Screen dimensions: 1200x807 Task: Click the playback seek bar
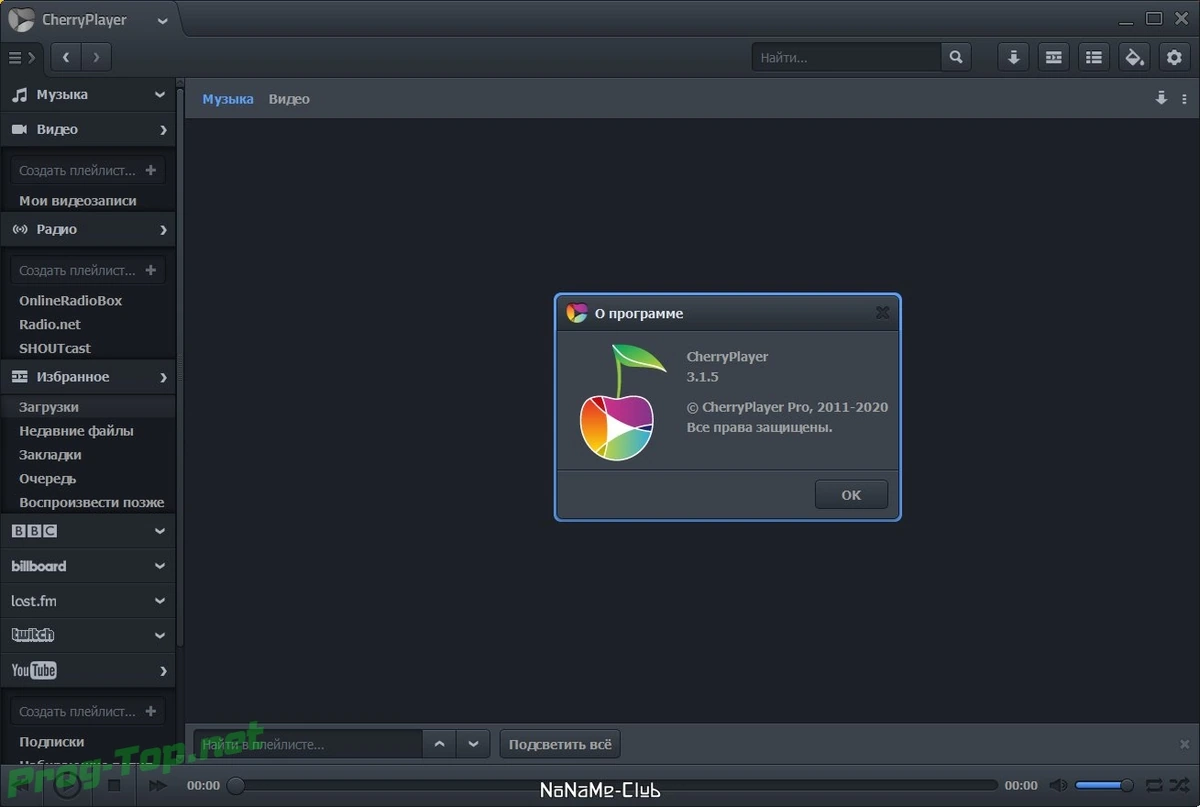(x=612, y=786)
